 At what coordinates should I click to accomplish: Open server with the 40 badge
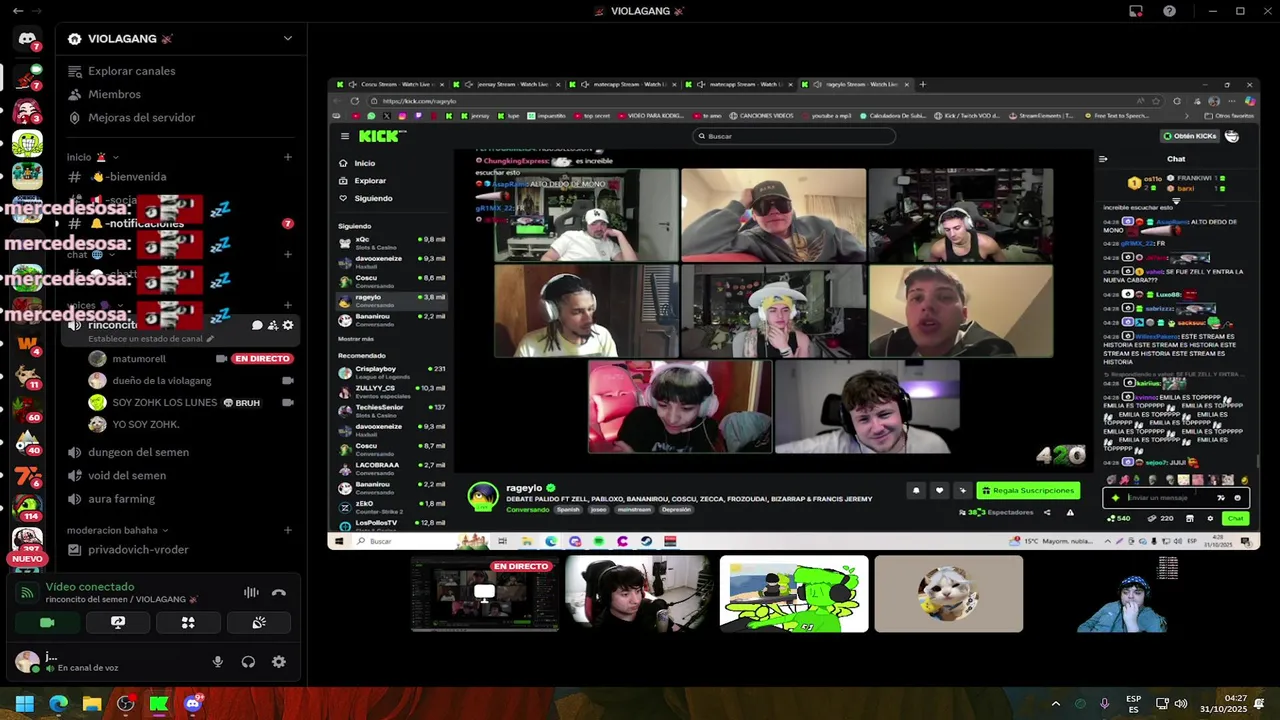click(x=27, y=442)
